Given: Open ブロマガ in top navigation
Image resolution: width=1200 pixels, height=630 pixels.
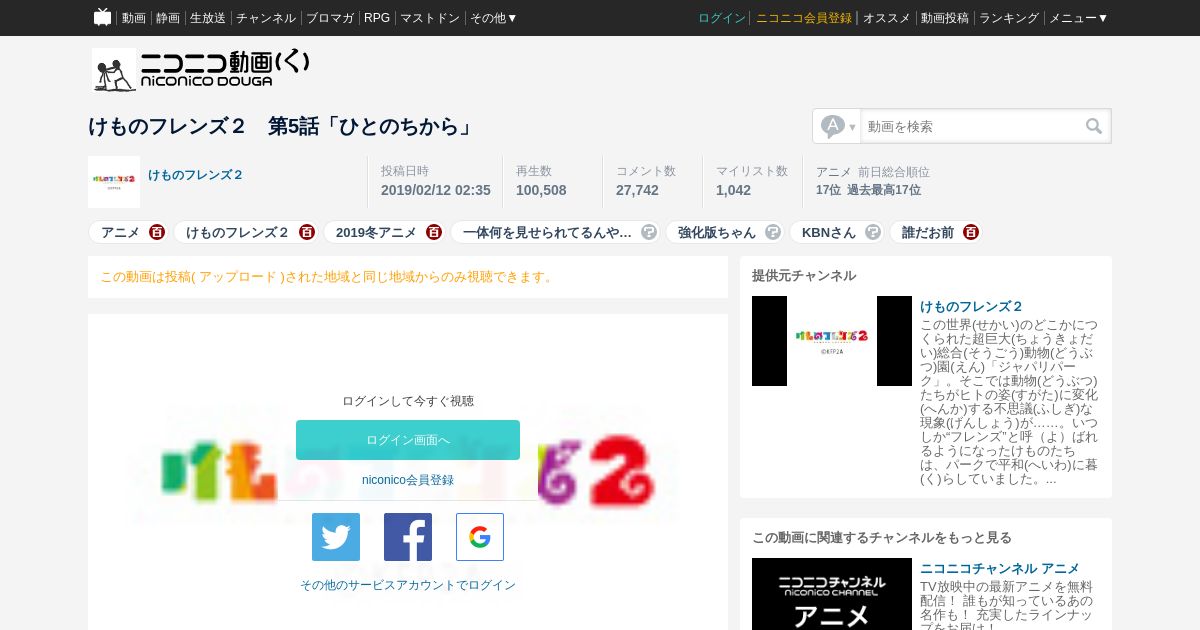Looking at the screenshot, I should 330,18.
